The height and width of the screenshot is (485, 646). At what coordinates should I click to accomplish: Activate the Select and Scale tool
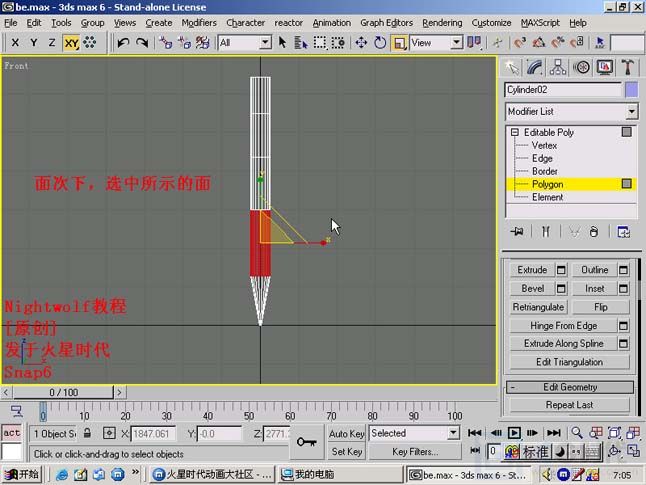pos(399,42)
